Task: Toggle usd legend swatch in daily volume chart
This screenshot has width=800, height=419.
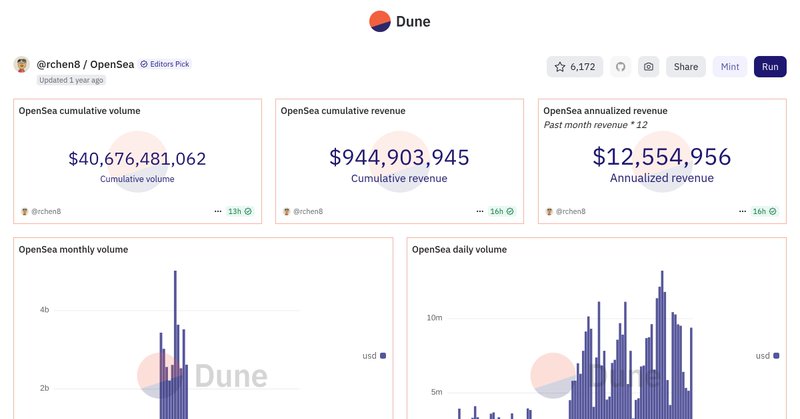Action: click(777, 356)
